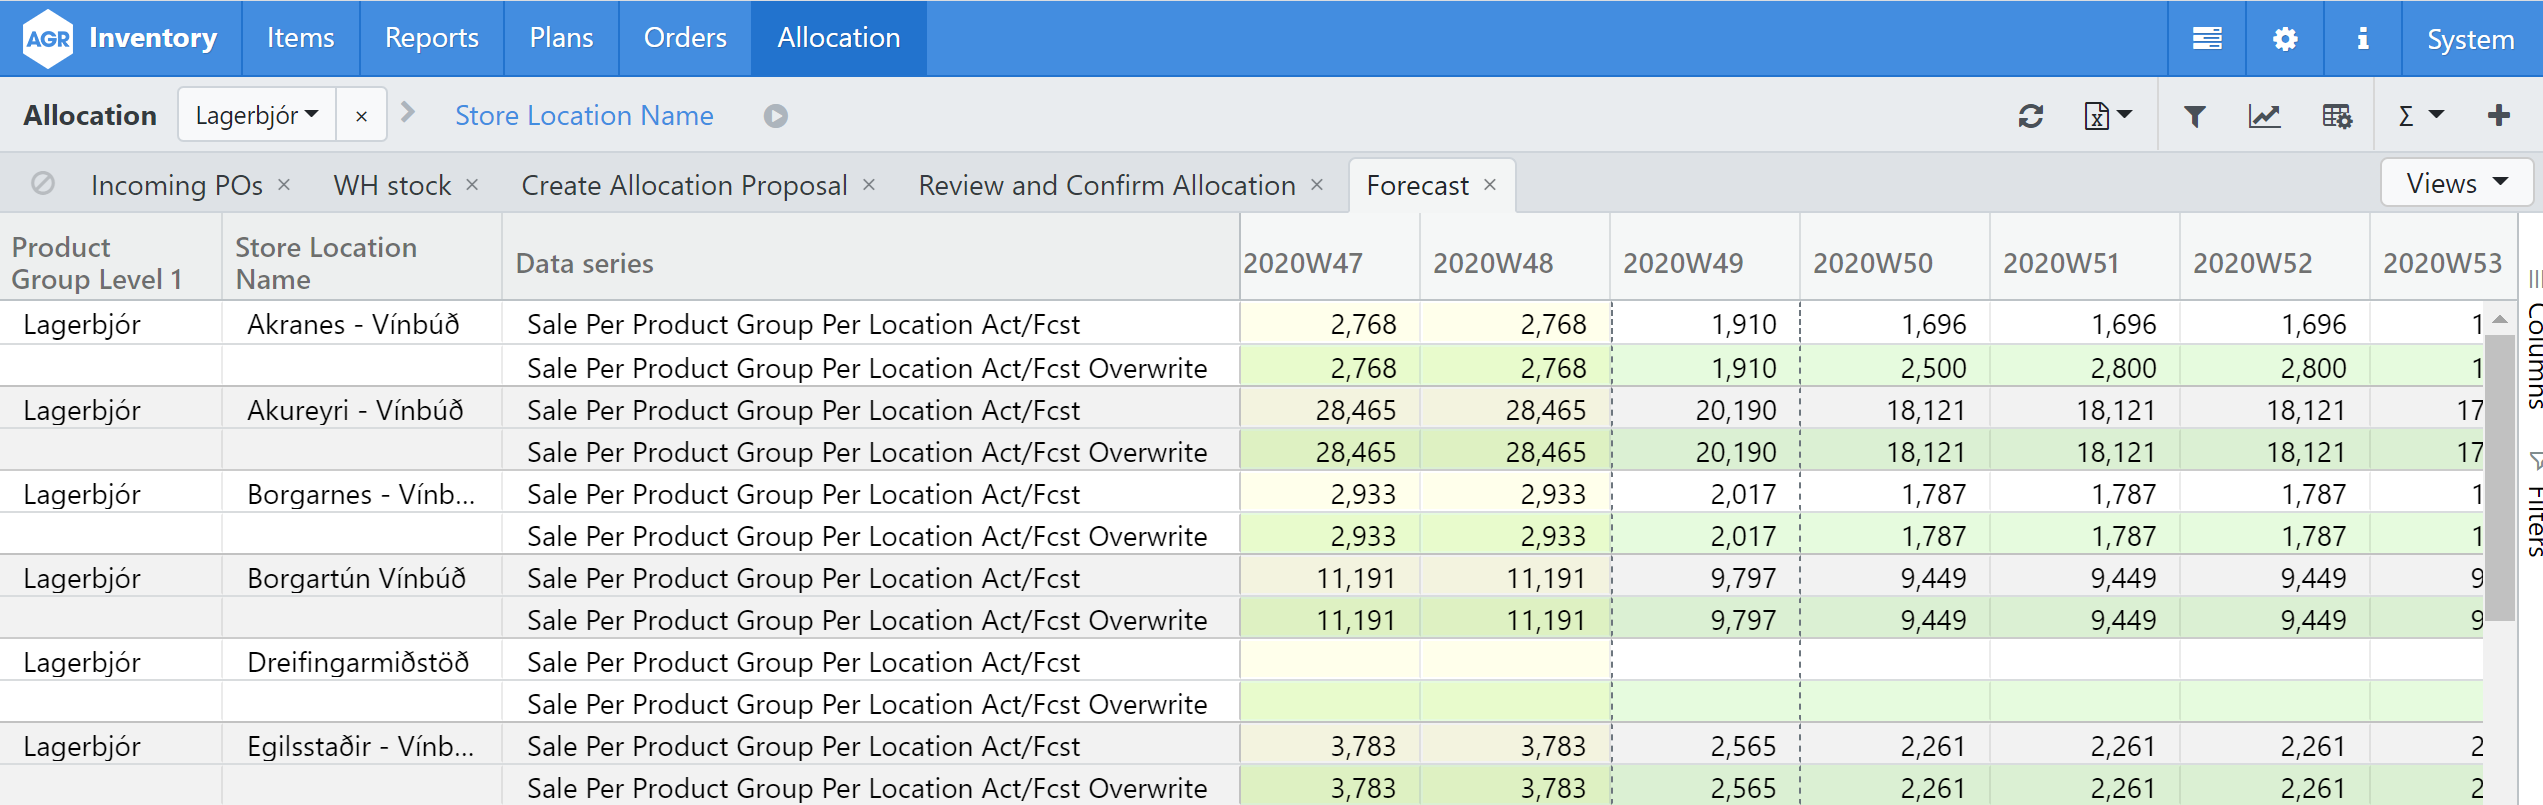Open the settings gear icon
The height and width of the screenshot is (805, 2543).
[2285, 39]
